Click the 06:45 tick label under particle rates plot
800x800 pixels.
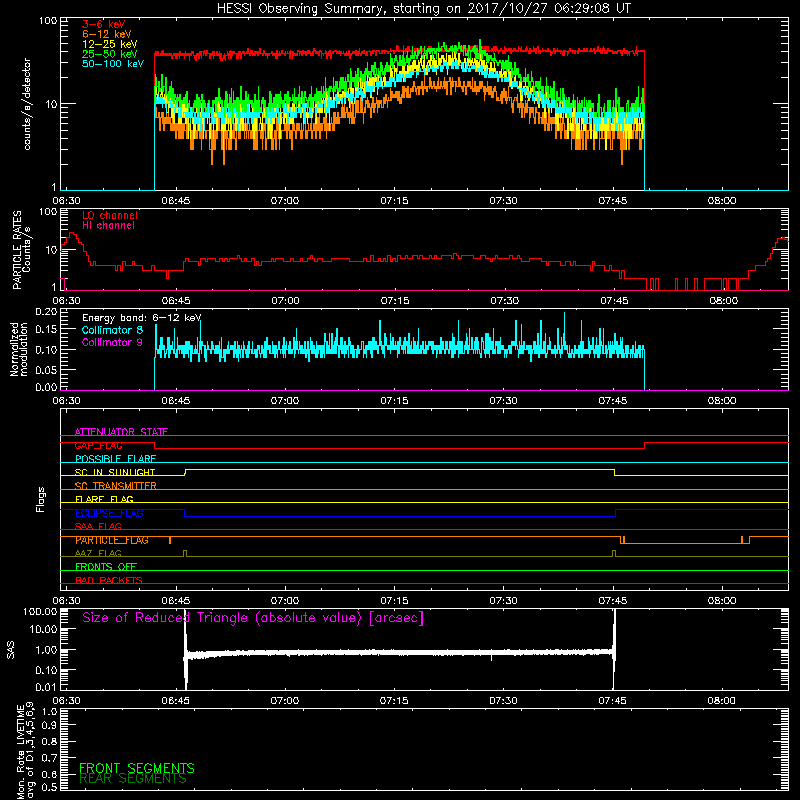176,301
